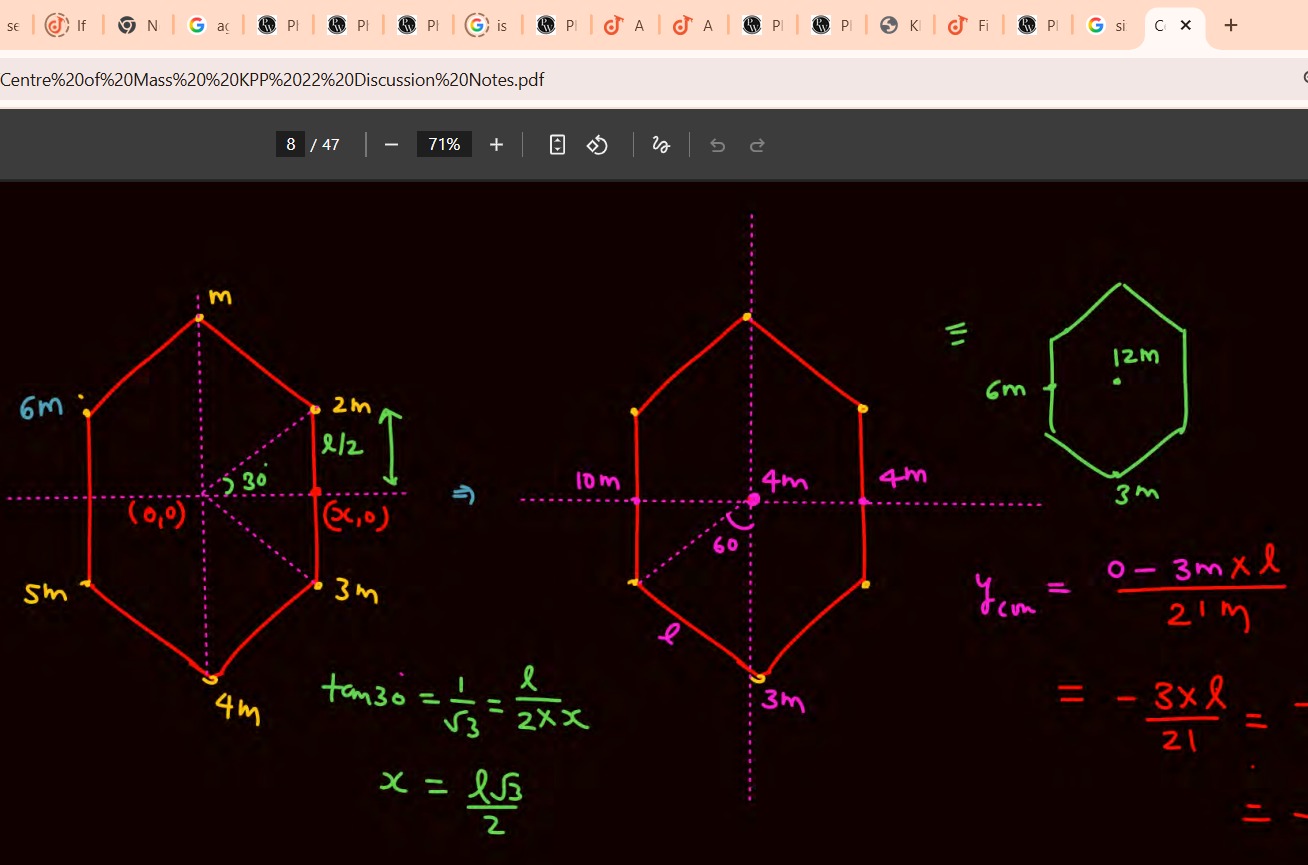Image resolution: width=1308 pixels, height=865 pixels.
Task: Close the active PDF tab
Action: (1186, 26)
